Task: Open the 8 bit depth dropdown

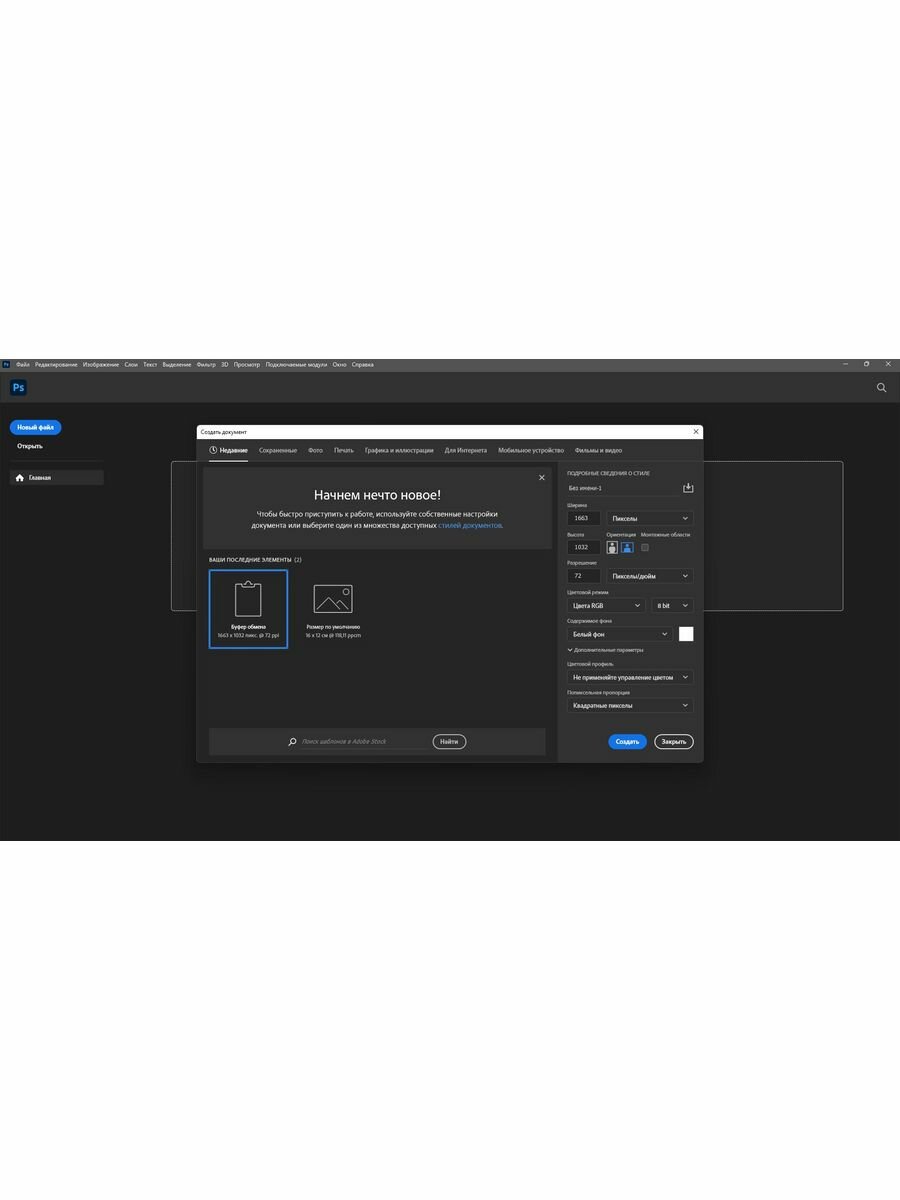Action: click(x=672, y=606)
